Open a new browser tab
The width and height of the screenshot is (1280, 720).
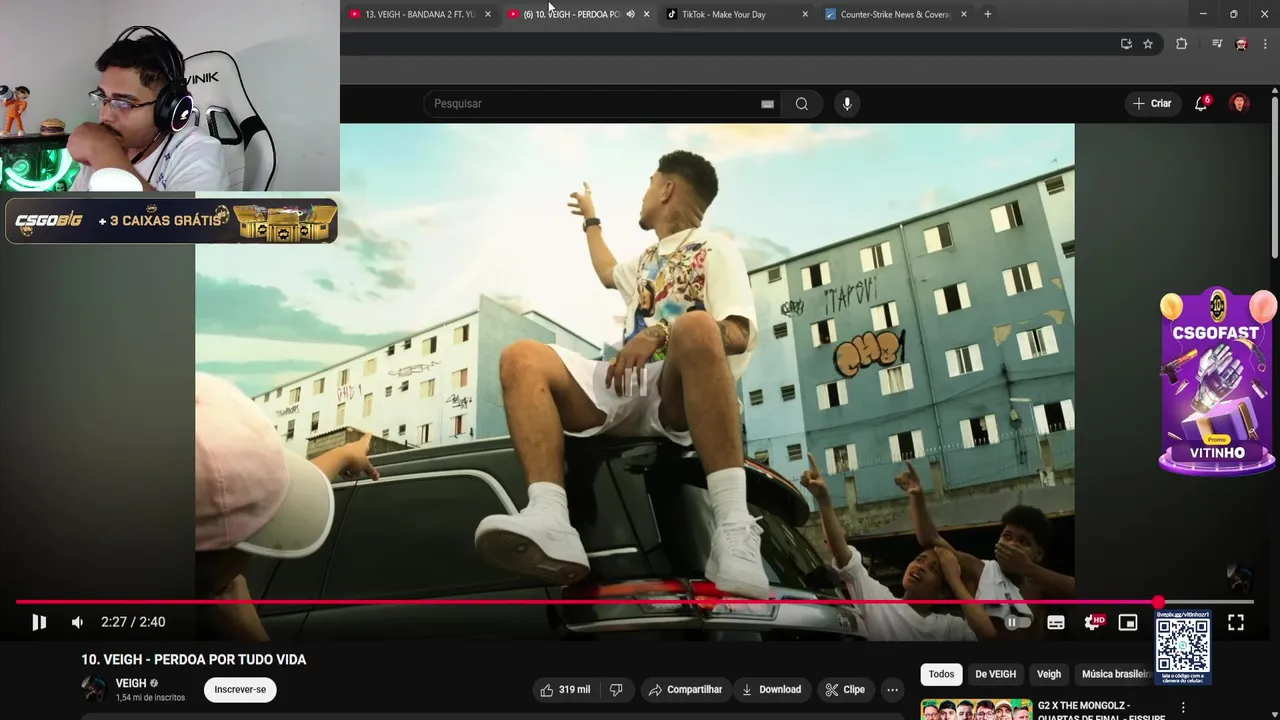[988, 14]
